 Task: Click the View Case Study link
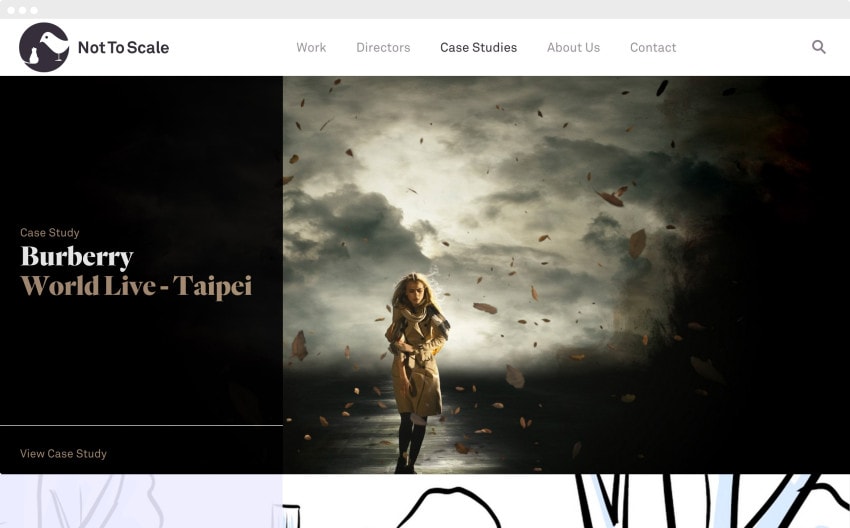63,454
